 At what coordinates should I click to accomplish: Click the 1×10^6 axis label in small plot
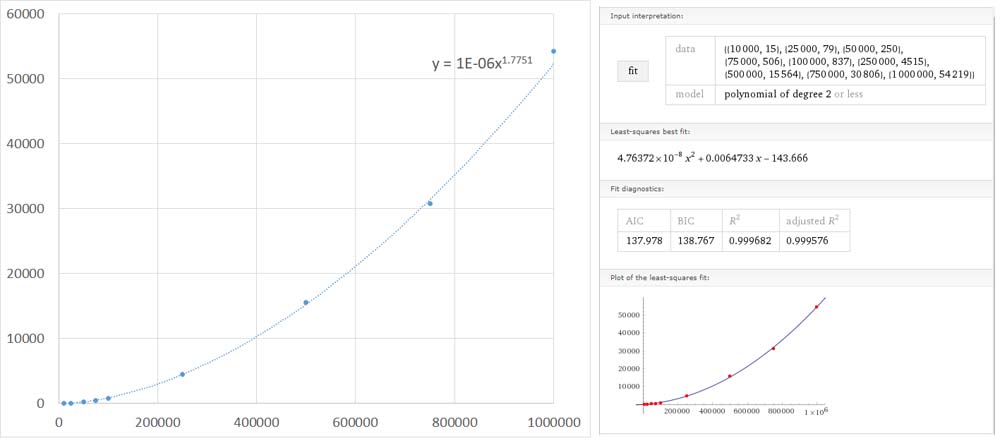coord(816,413)
